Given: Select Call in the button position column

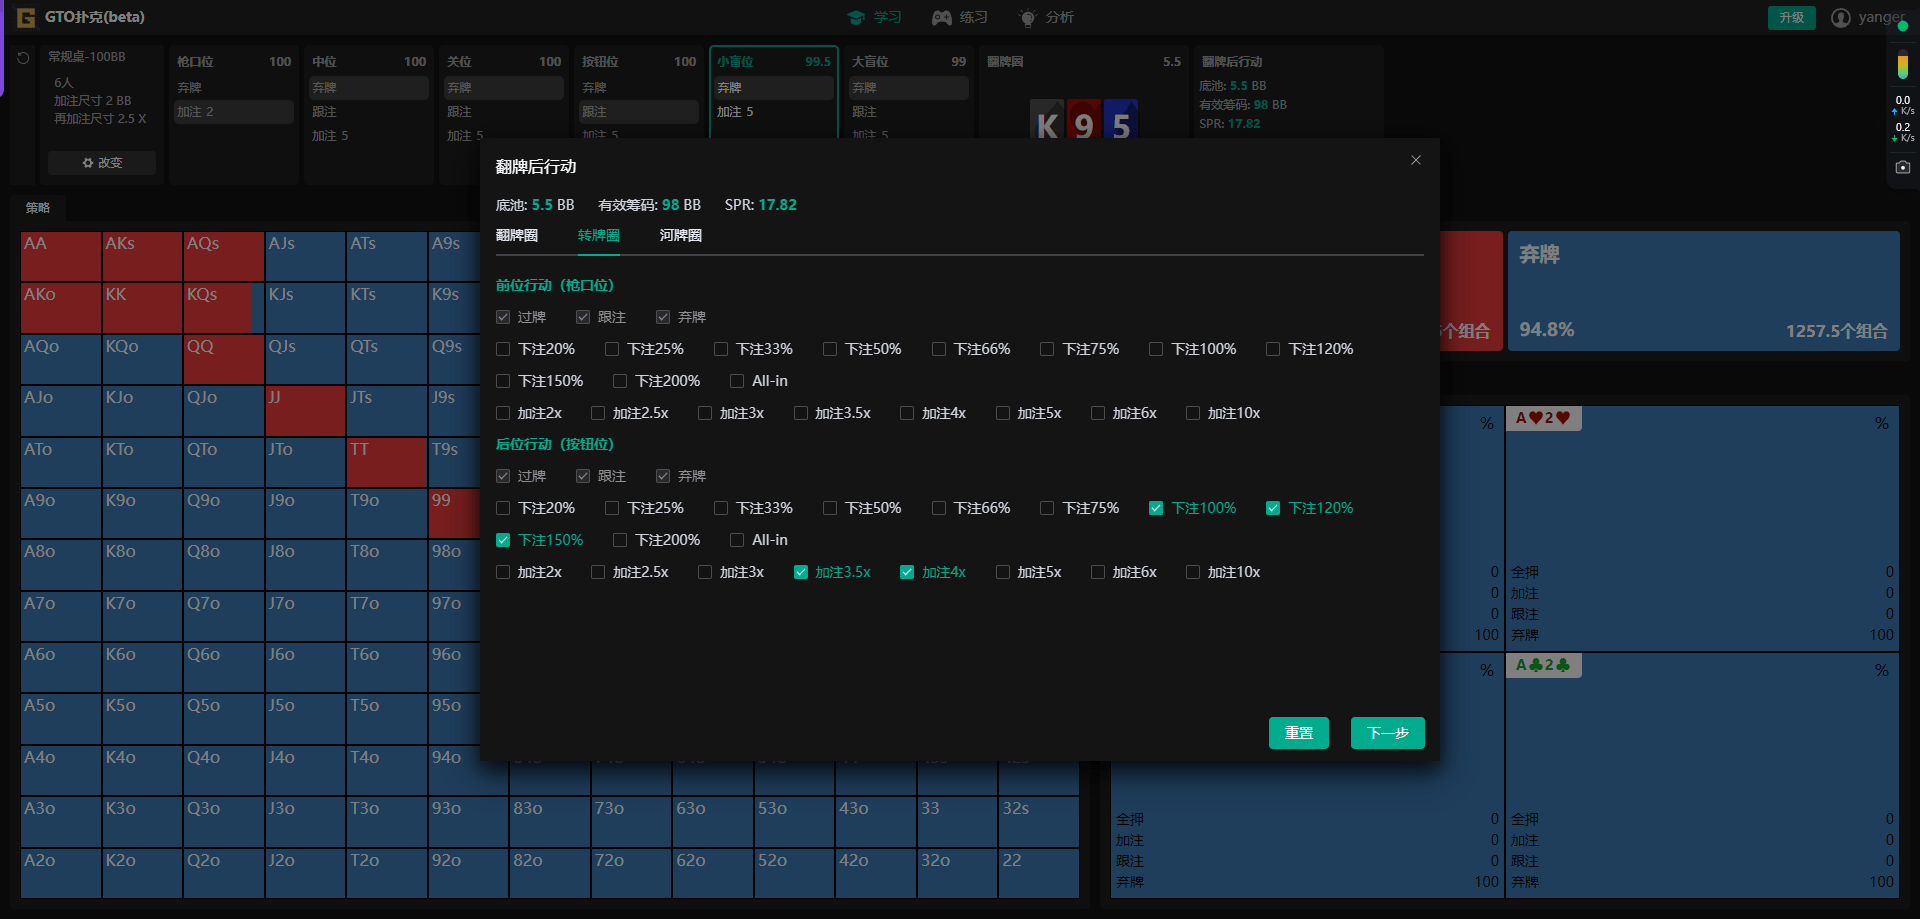Looking at the screenshot, I should (x=639, y=112).
